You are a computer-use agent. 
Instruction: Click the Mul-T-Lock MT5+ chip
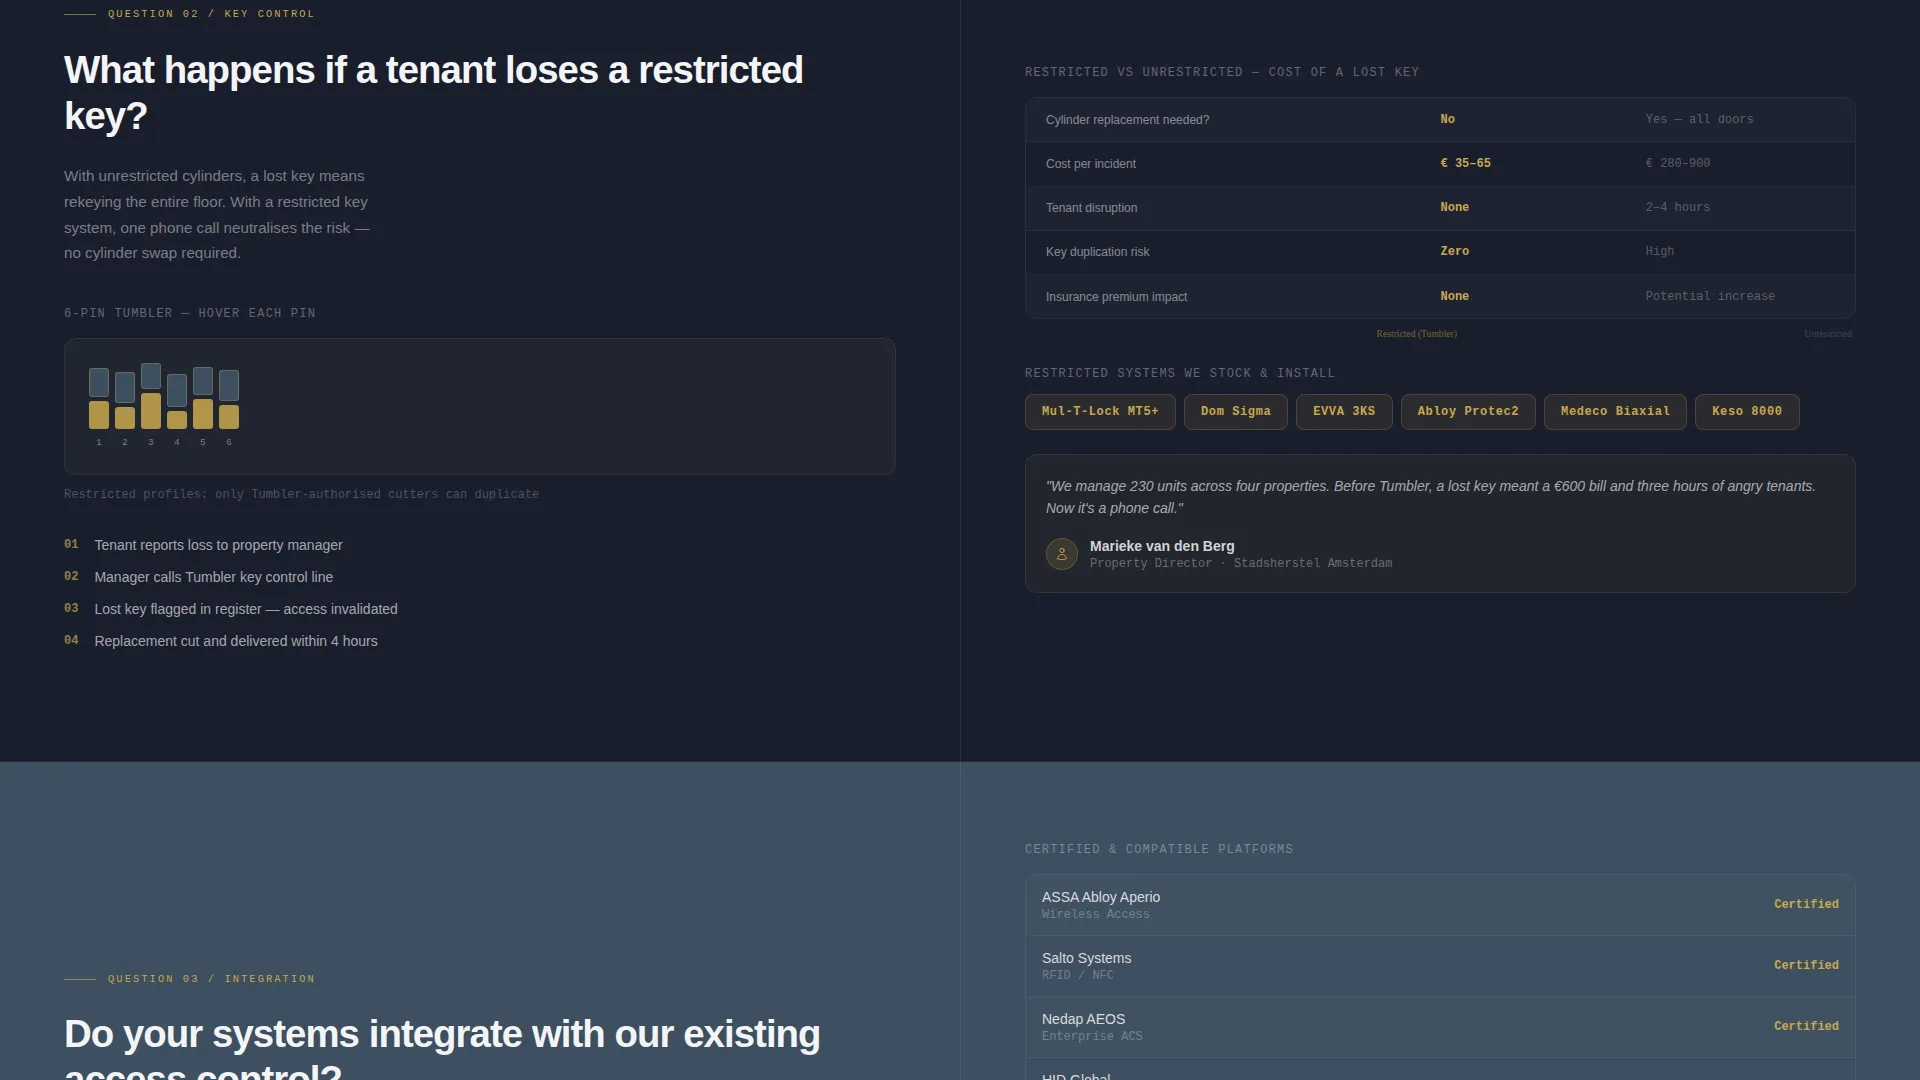pyautogui.click(x=1100, y=412)
